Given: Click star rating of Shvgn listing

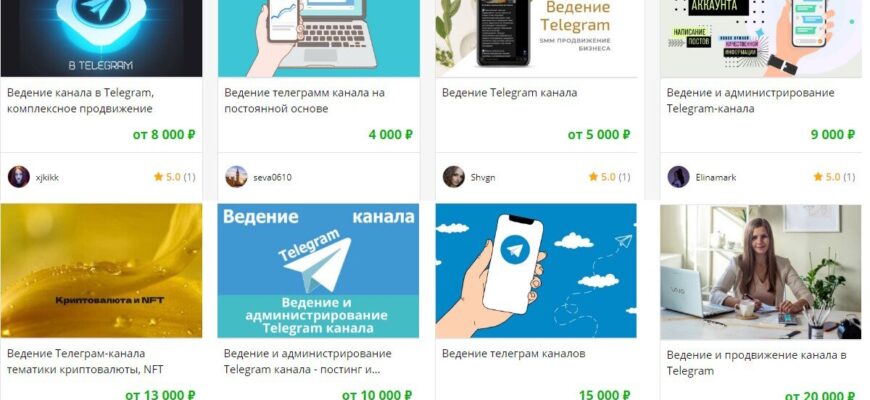Looking at the screenshot, I should [609, 177].
